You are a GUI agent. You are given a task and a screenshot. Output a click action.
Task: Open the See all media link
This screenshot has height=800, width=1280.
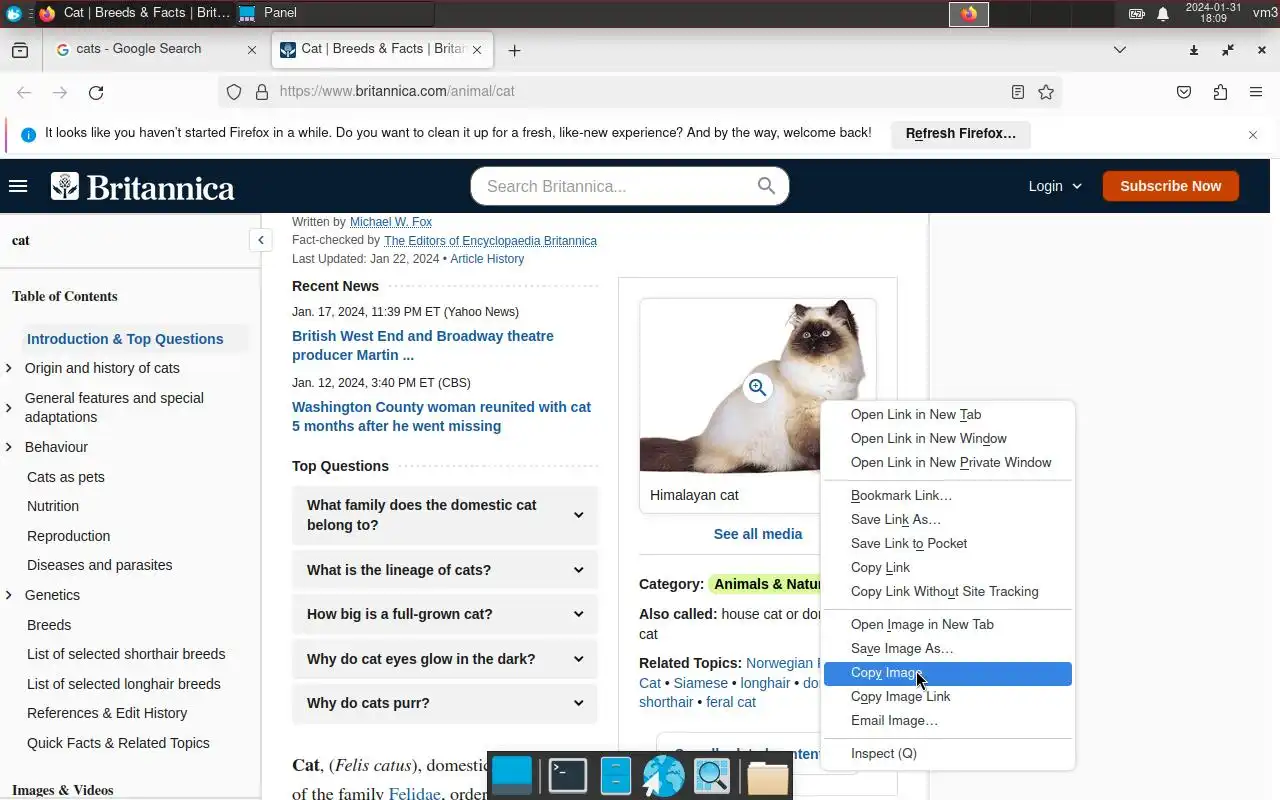(758, 534)
